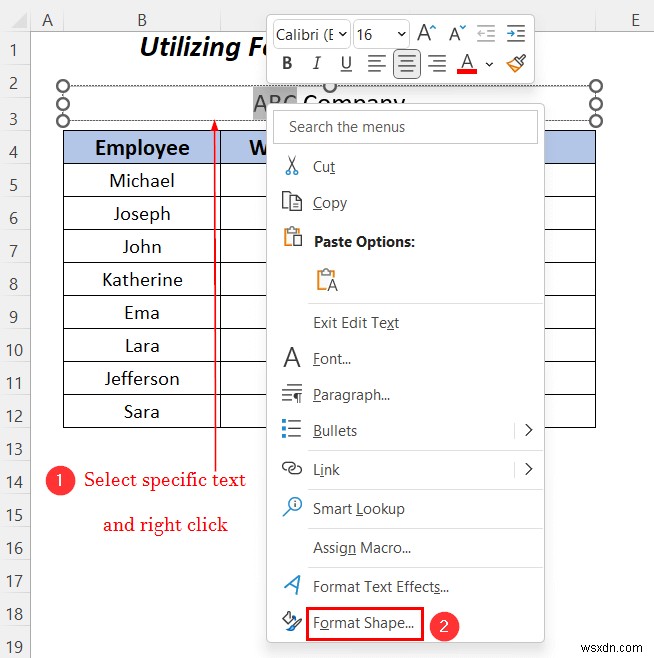Image resolution: width=654 pixels, height=658 pixels.
Task: Click the chain Link icon
Action: [292, 467]
